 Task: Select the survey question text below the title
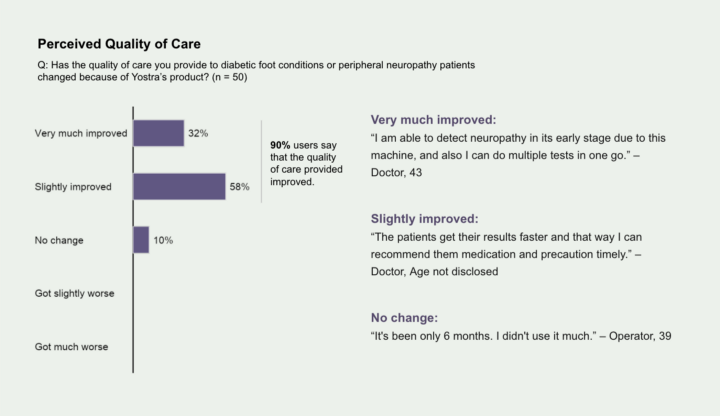click(x=254, y=71)
